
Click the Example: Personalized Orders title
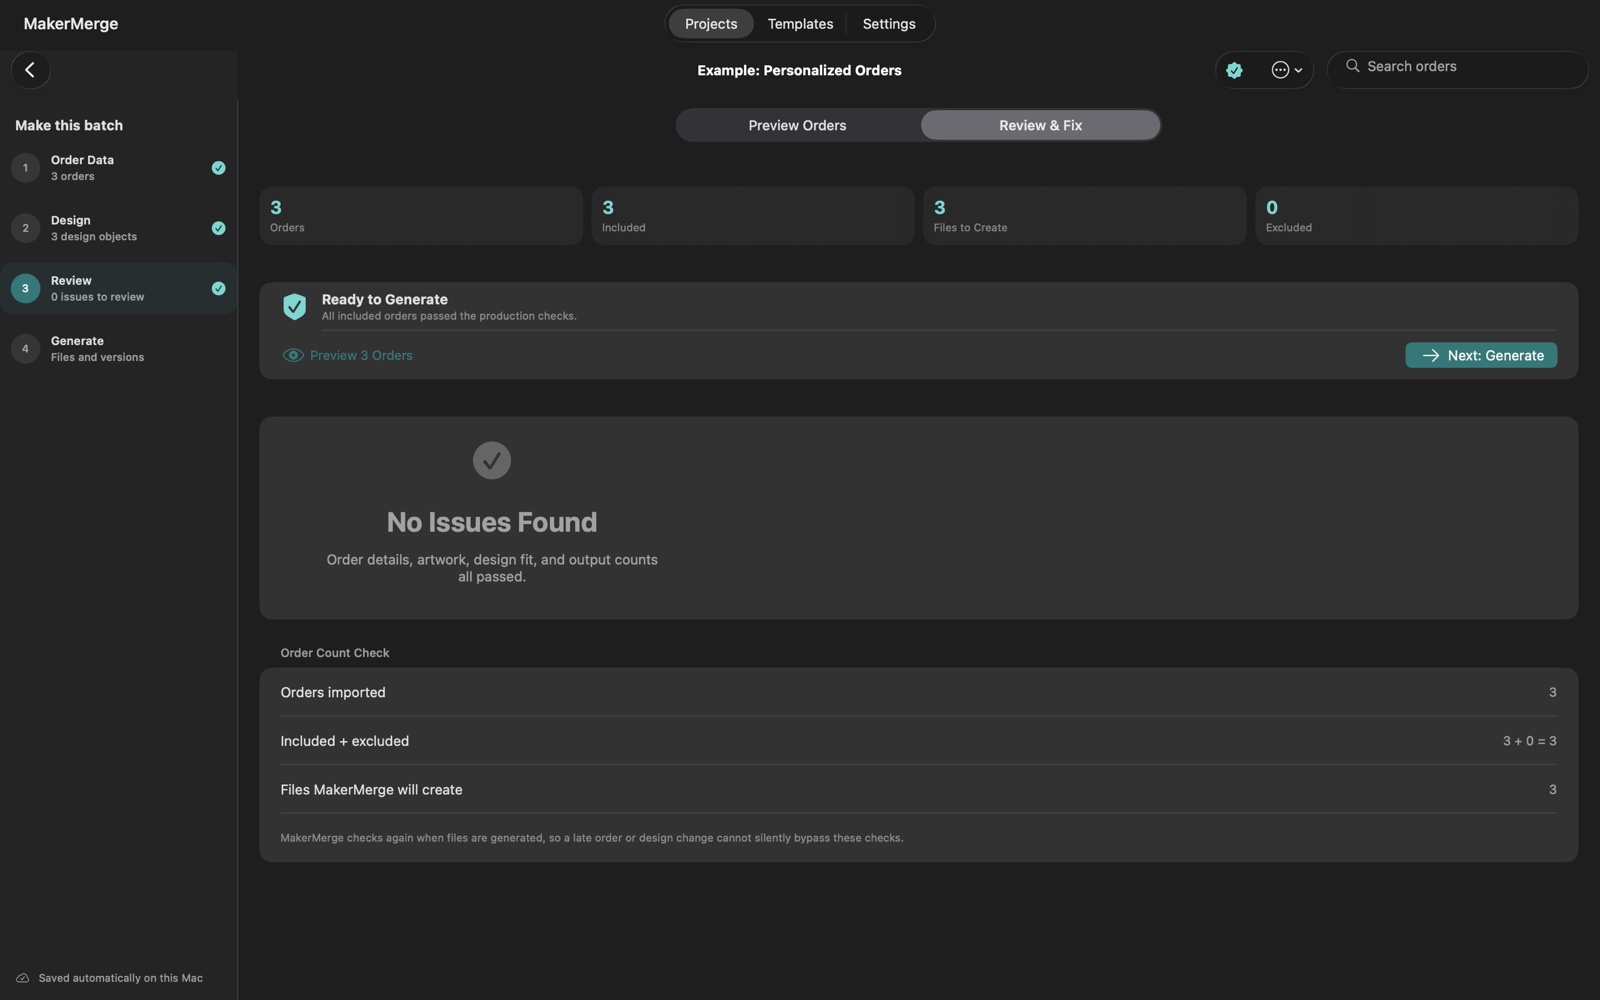(x=799, y=70)
